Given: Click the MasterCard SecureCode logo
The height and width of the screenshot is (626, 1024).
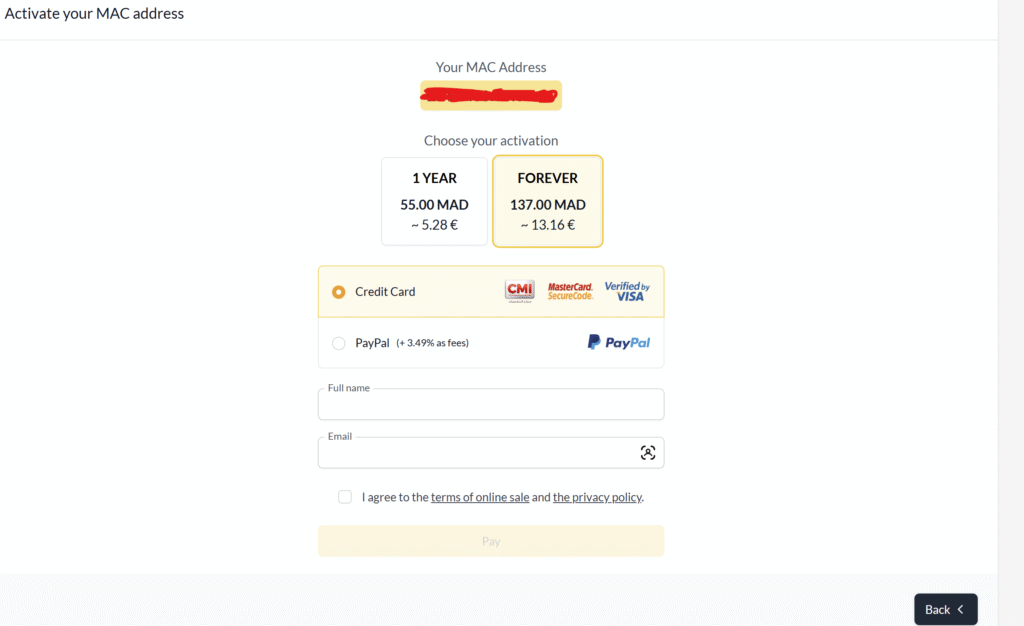Looking at the screenshot, I should 570,291.
